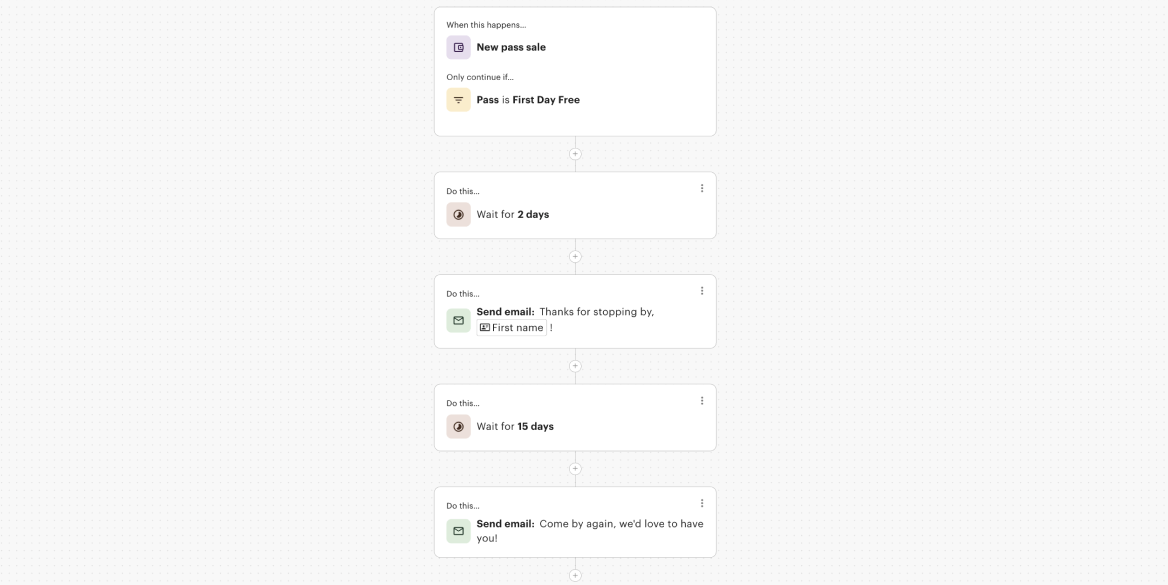Click the New pass sale trigger text
Screen dimensions: 1168x585
511,47
